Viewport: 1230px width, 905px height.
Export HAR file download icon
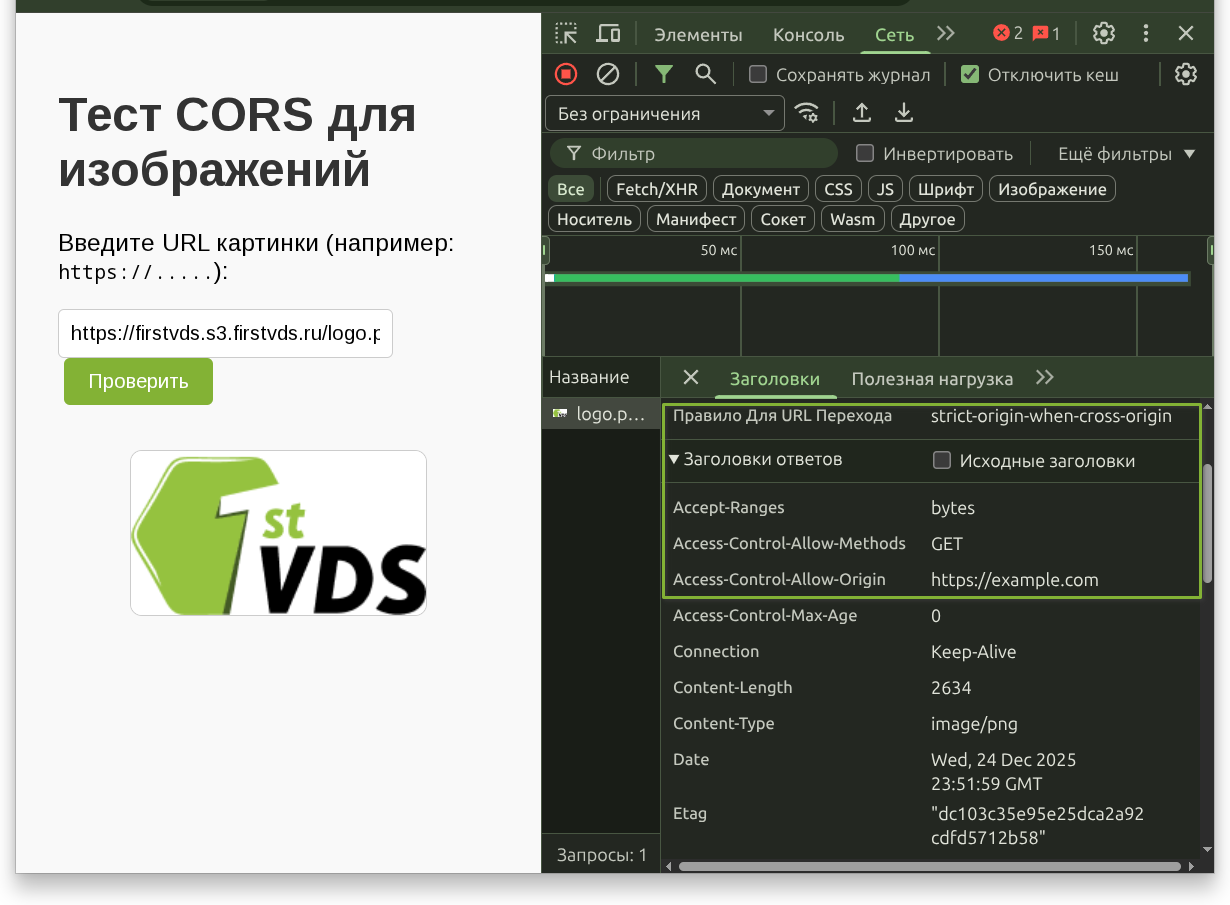click(x=904, y=113)
